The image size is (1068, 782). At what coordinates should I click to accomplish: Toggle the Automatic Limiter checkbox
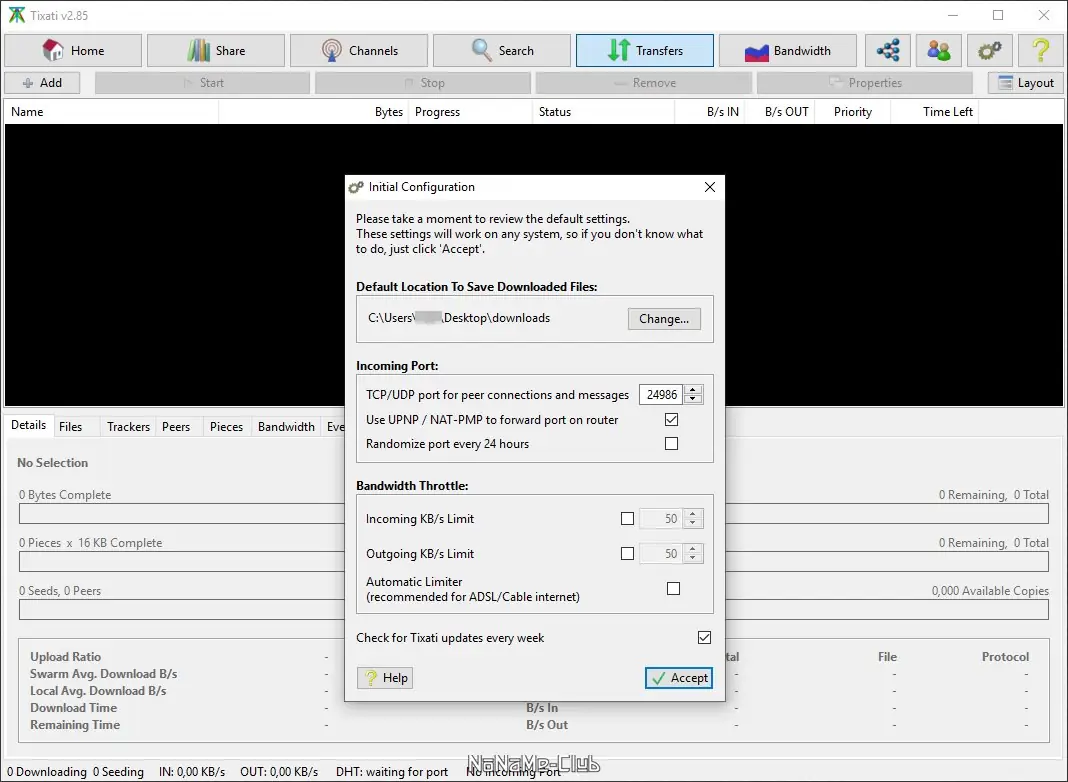click(x=673, y=589)
